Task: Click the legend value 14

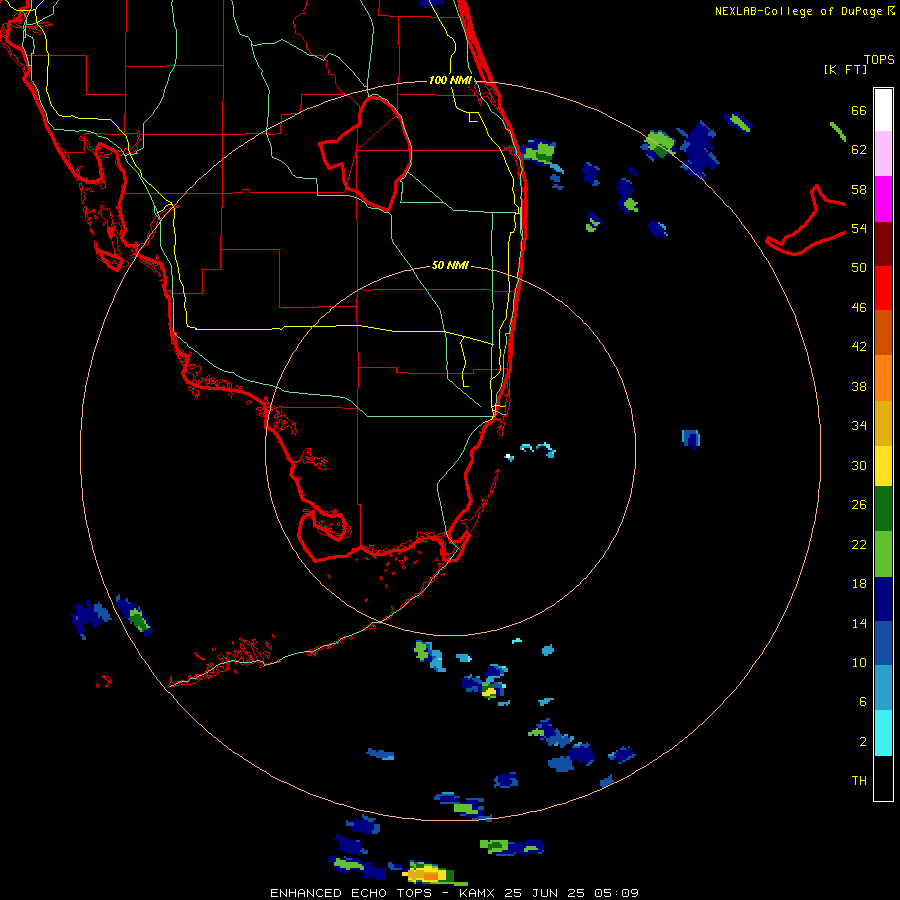Action: pyautogui.click(x=859, y=623)
